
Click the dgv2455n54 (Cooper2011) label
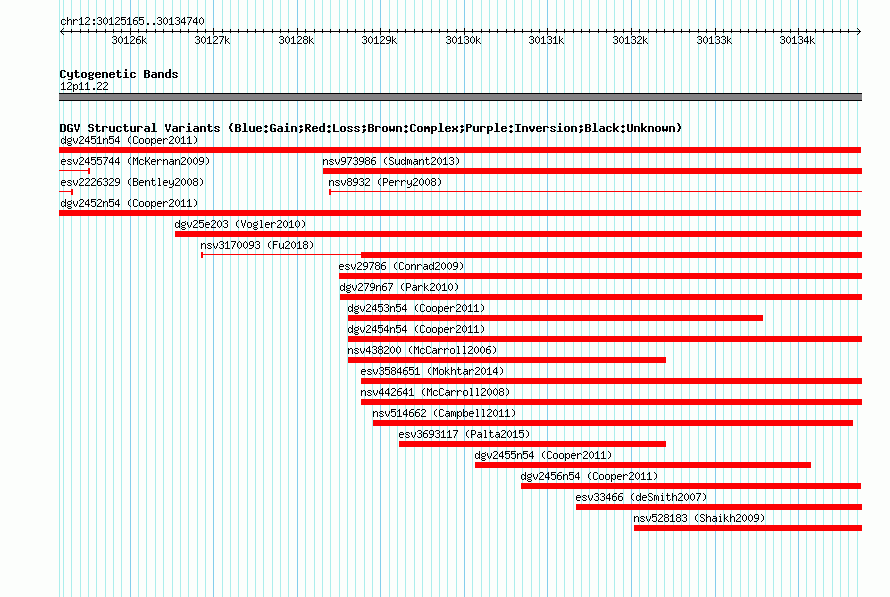coord(543,455)
